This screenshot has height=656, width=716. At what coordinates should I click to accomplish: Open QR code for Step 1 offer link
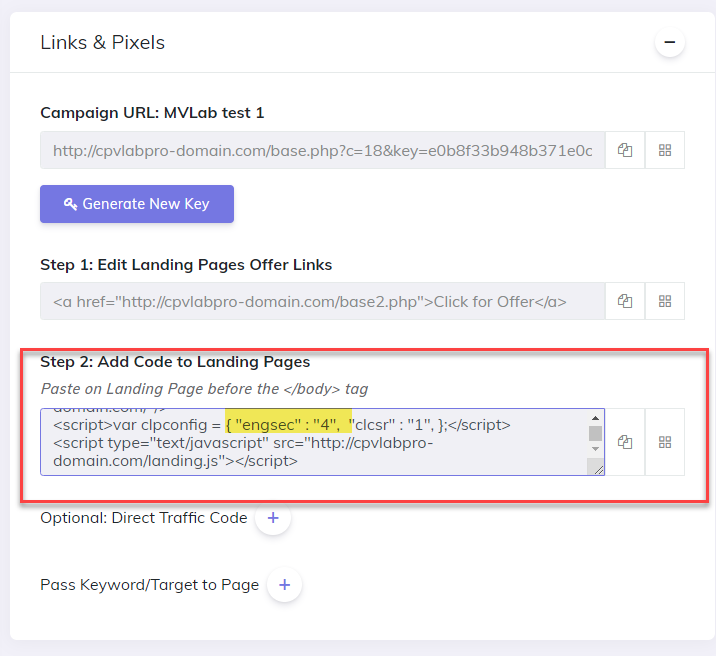tap(665, 301)
